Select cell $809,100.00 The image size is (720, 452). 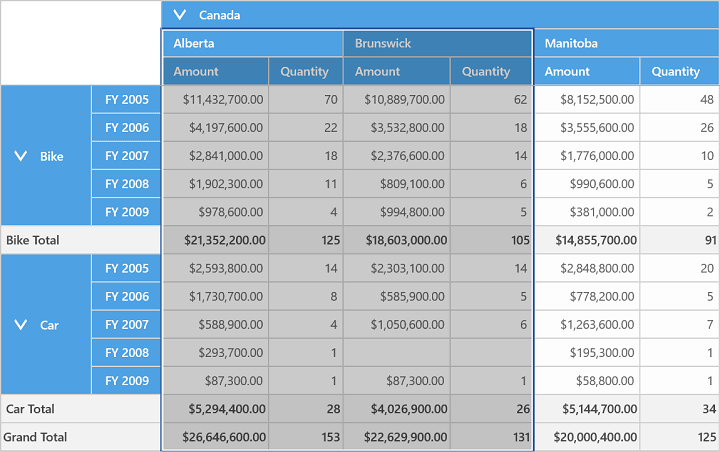(397, 184)
